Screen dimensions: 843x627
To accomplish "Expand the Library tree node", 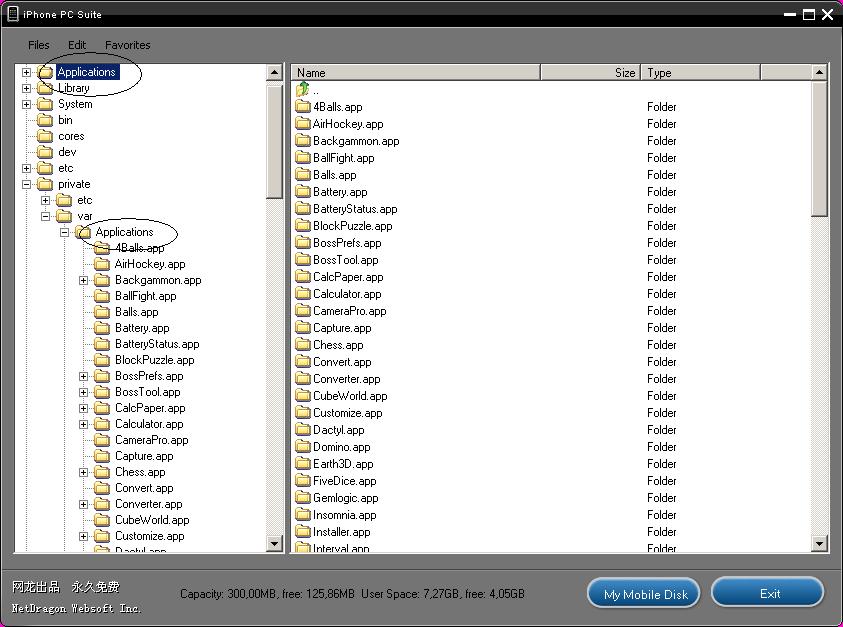I will point(26,88).
